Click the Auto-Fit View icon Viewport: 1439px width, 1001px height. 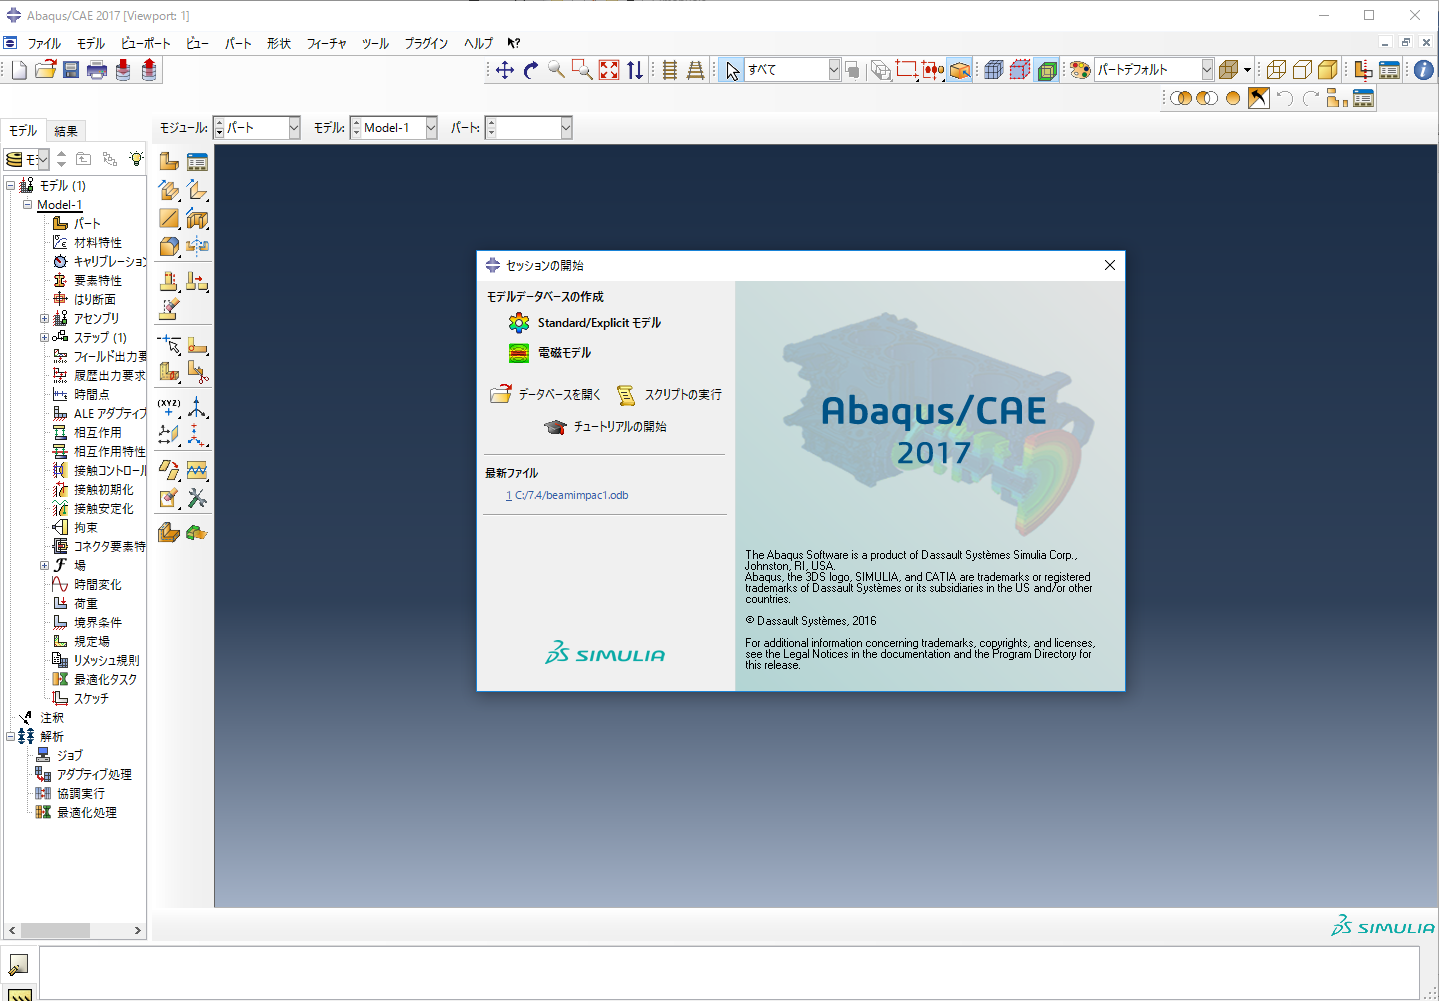tap(609, 70)
